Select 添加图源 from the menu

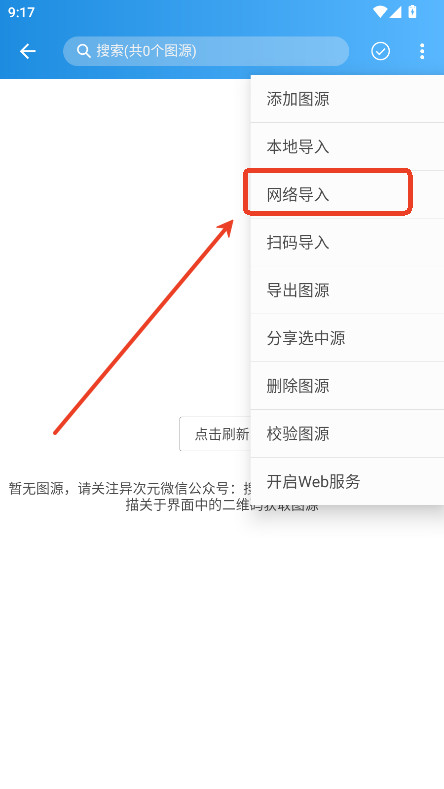tap(347, 99)
